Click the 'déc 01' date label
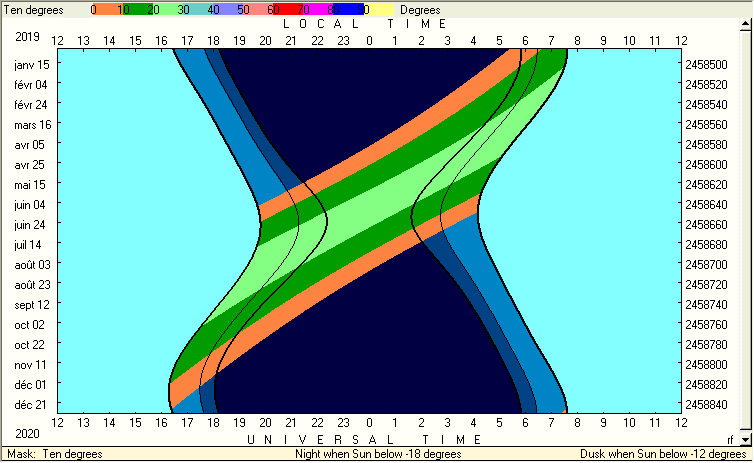The width and height of the screenshot is (754, 463). pyautogui.click(x=30, y=385)
